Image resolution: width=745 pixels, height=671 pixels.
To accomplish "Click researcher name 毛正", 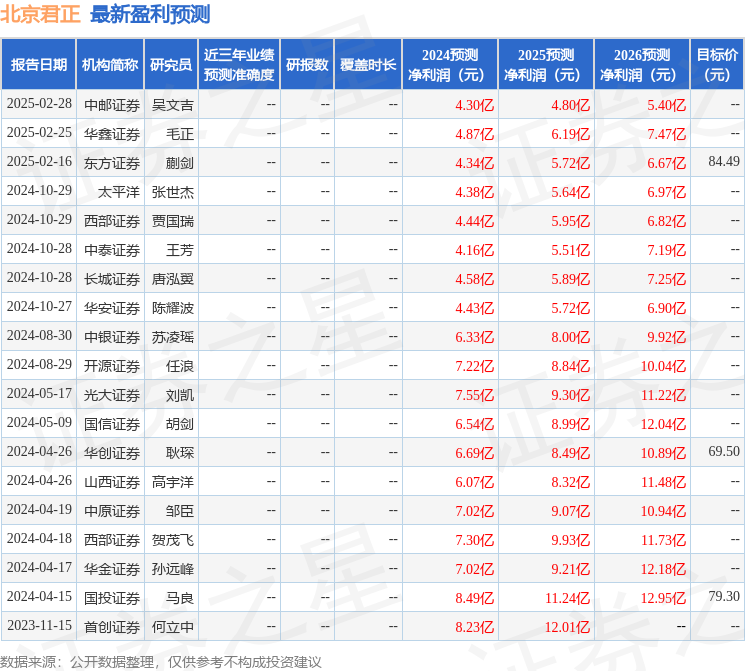I will pos(180,134).
